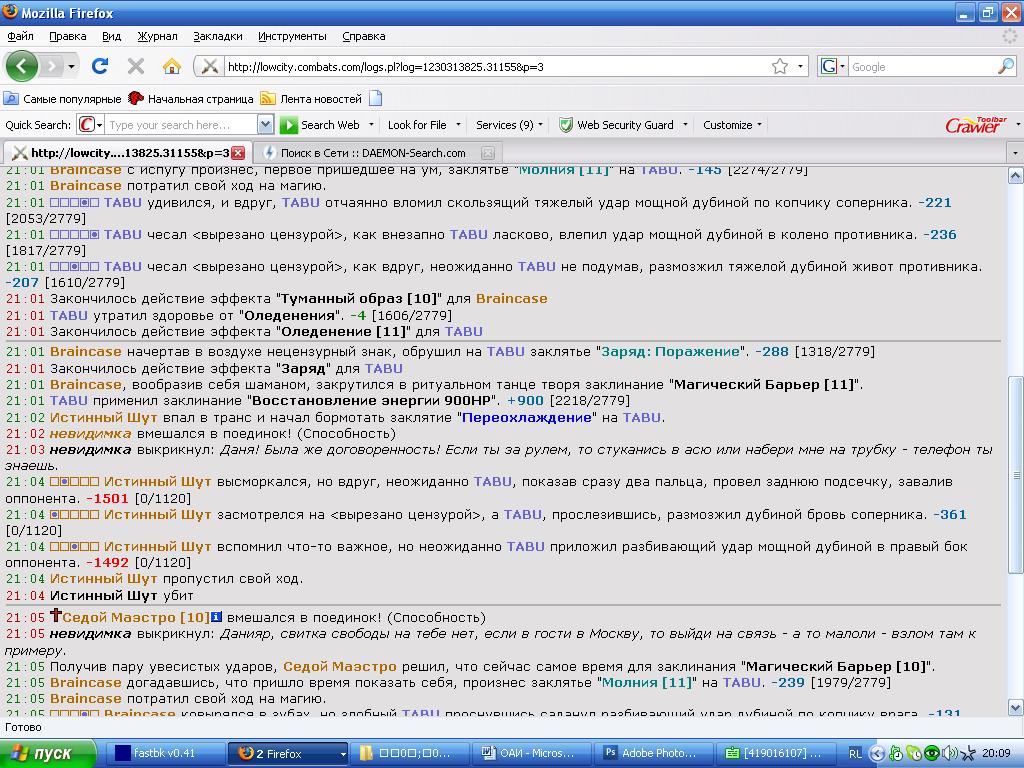Go to the Home page
Viewport: 1024px width, 768px height.
[x=172, y=66]
